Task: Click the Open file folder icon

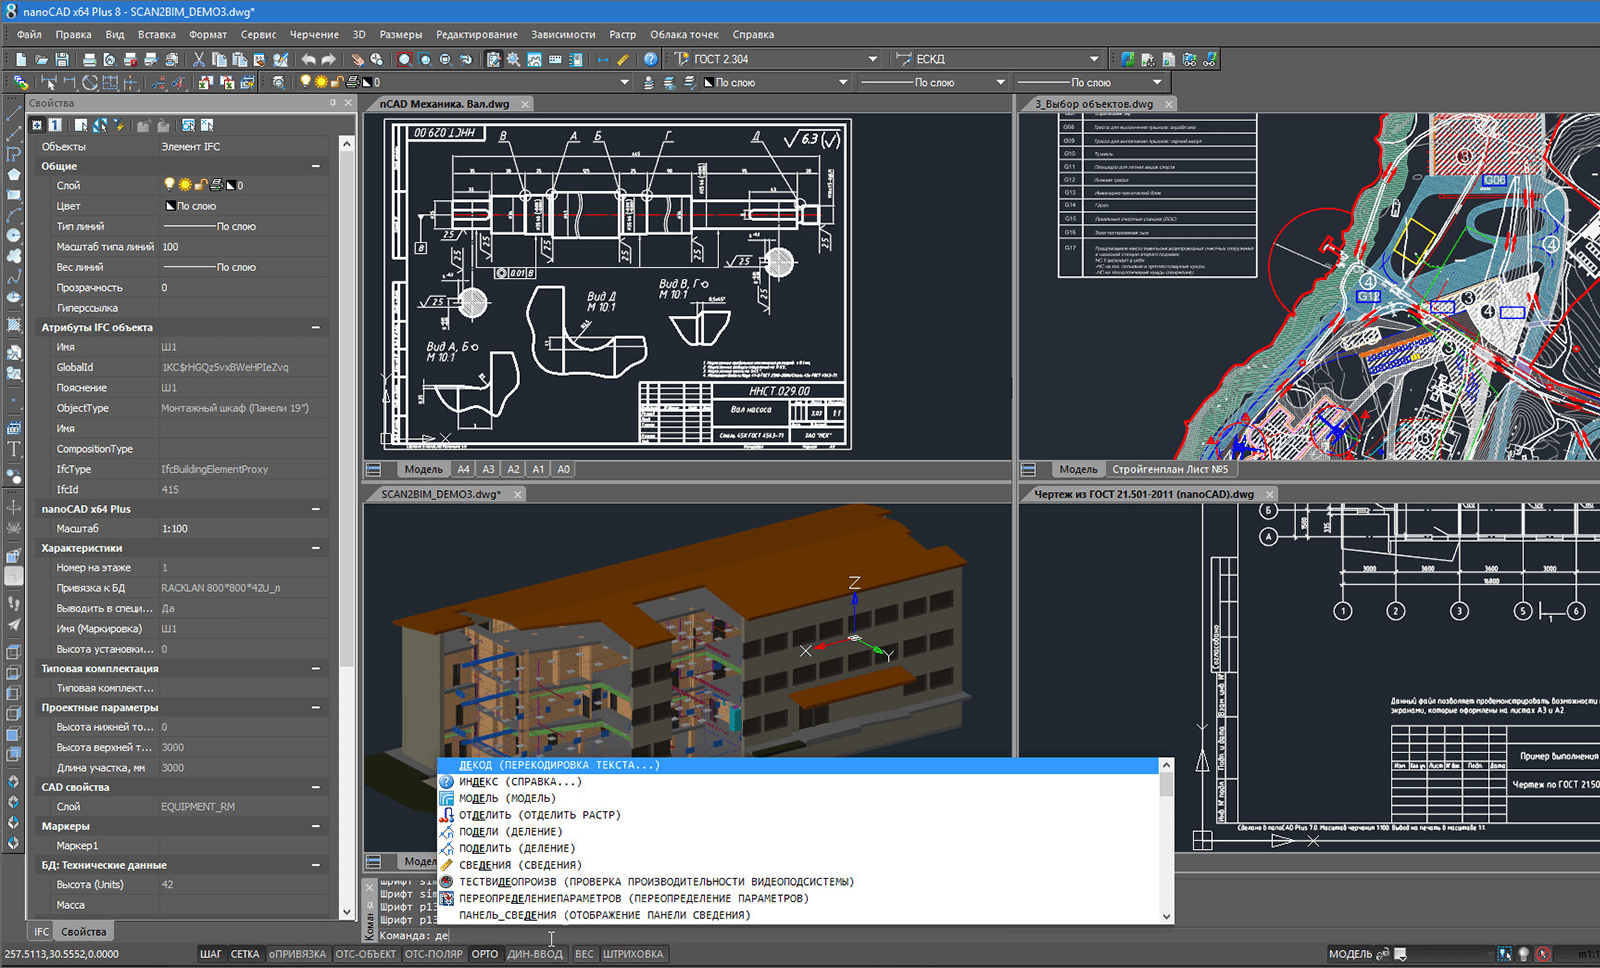Action: click(x=41, y=60)
